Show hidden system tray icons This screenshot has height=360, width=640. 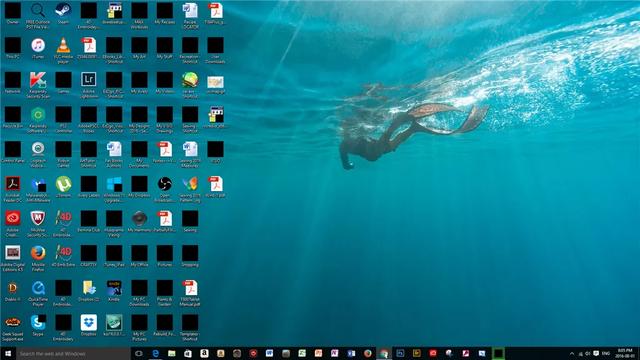point(572,353)
